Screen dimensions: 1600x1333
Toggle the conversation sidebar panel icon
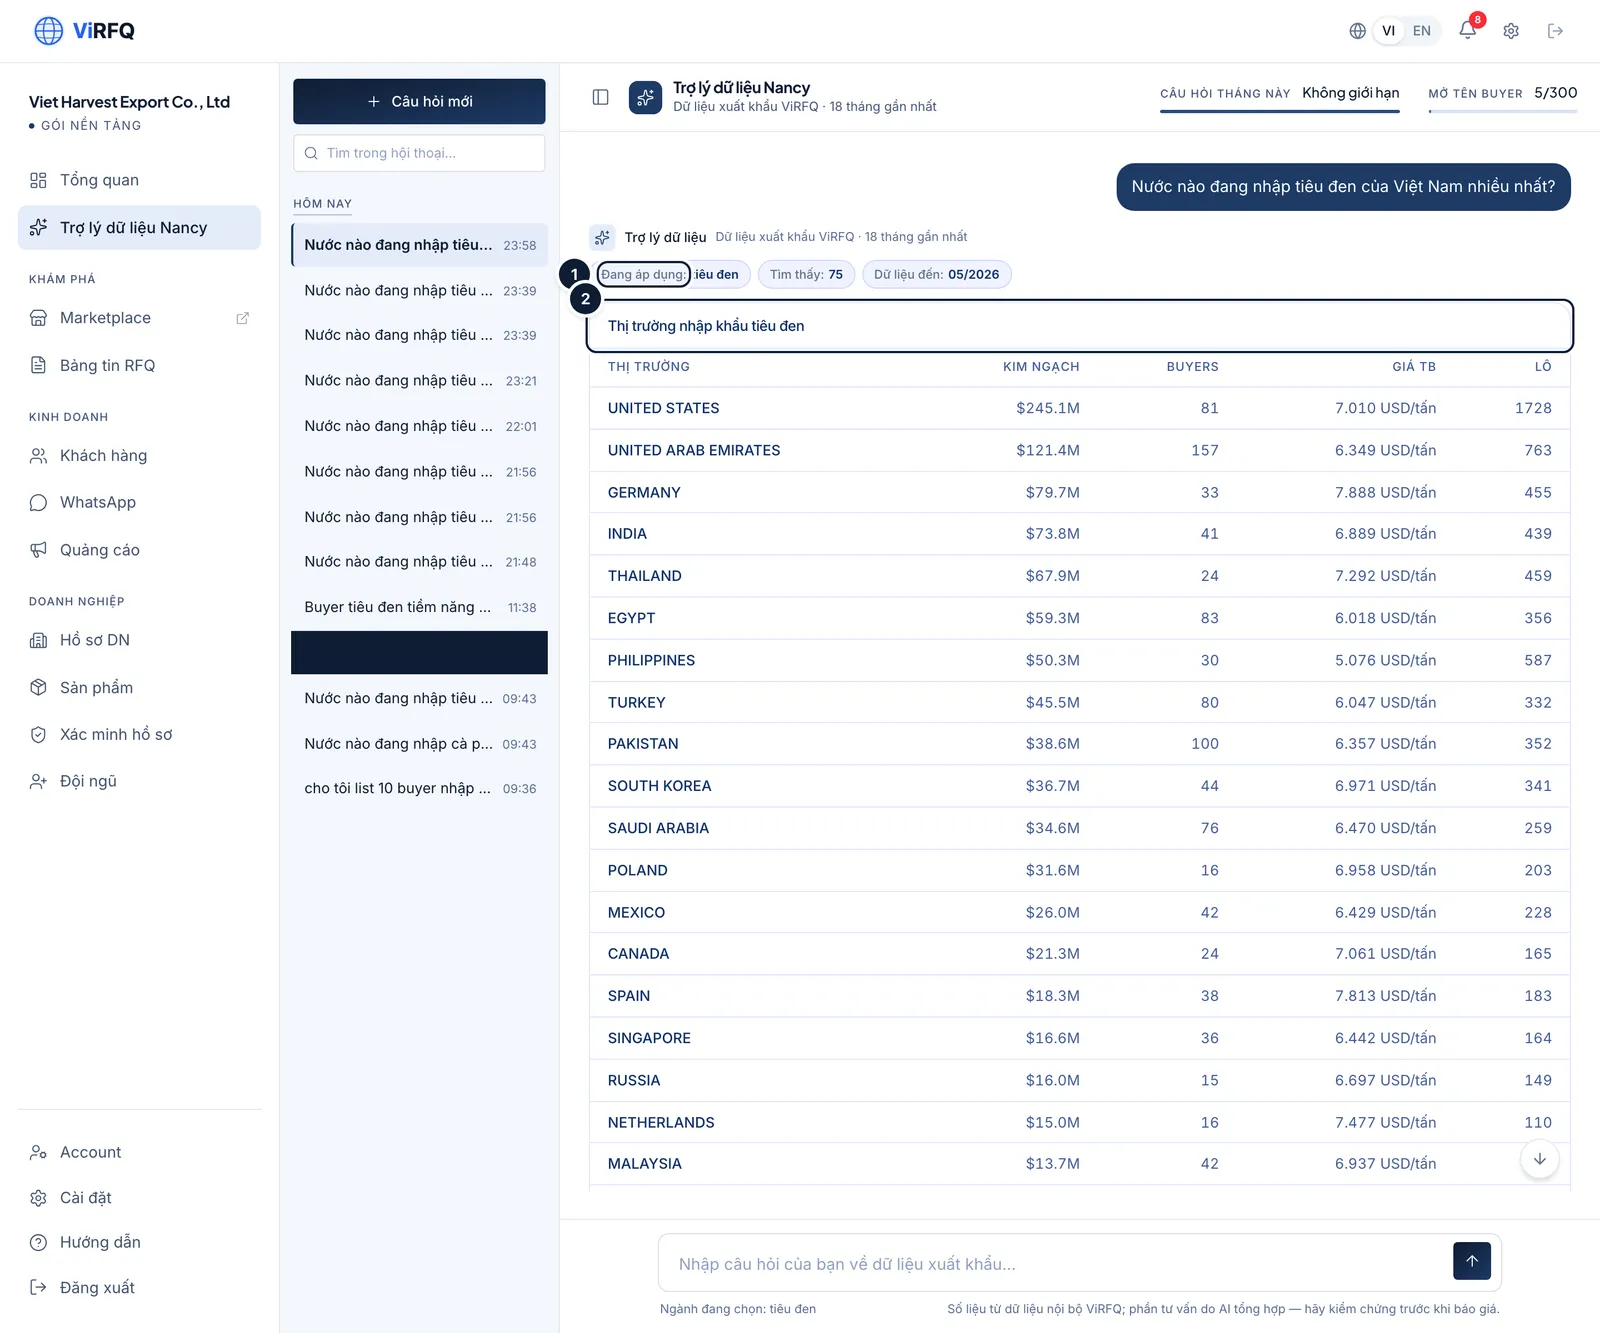600,97
